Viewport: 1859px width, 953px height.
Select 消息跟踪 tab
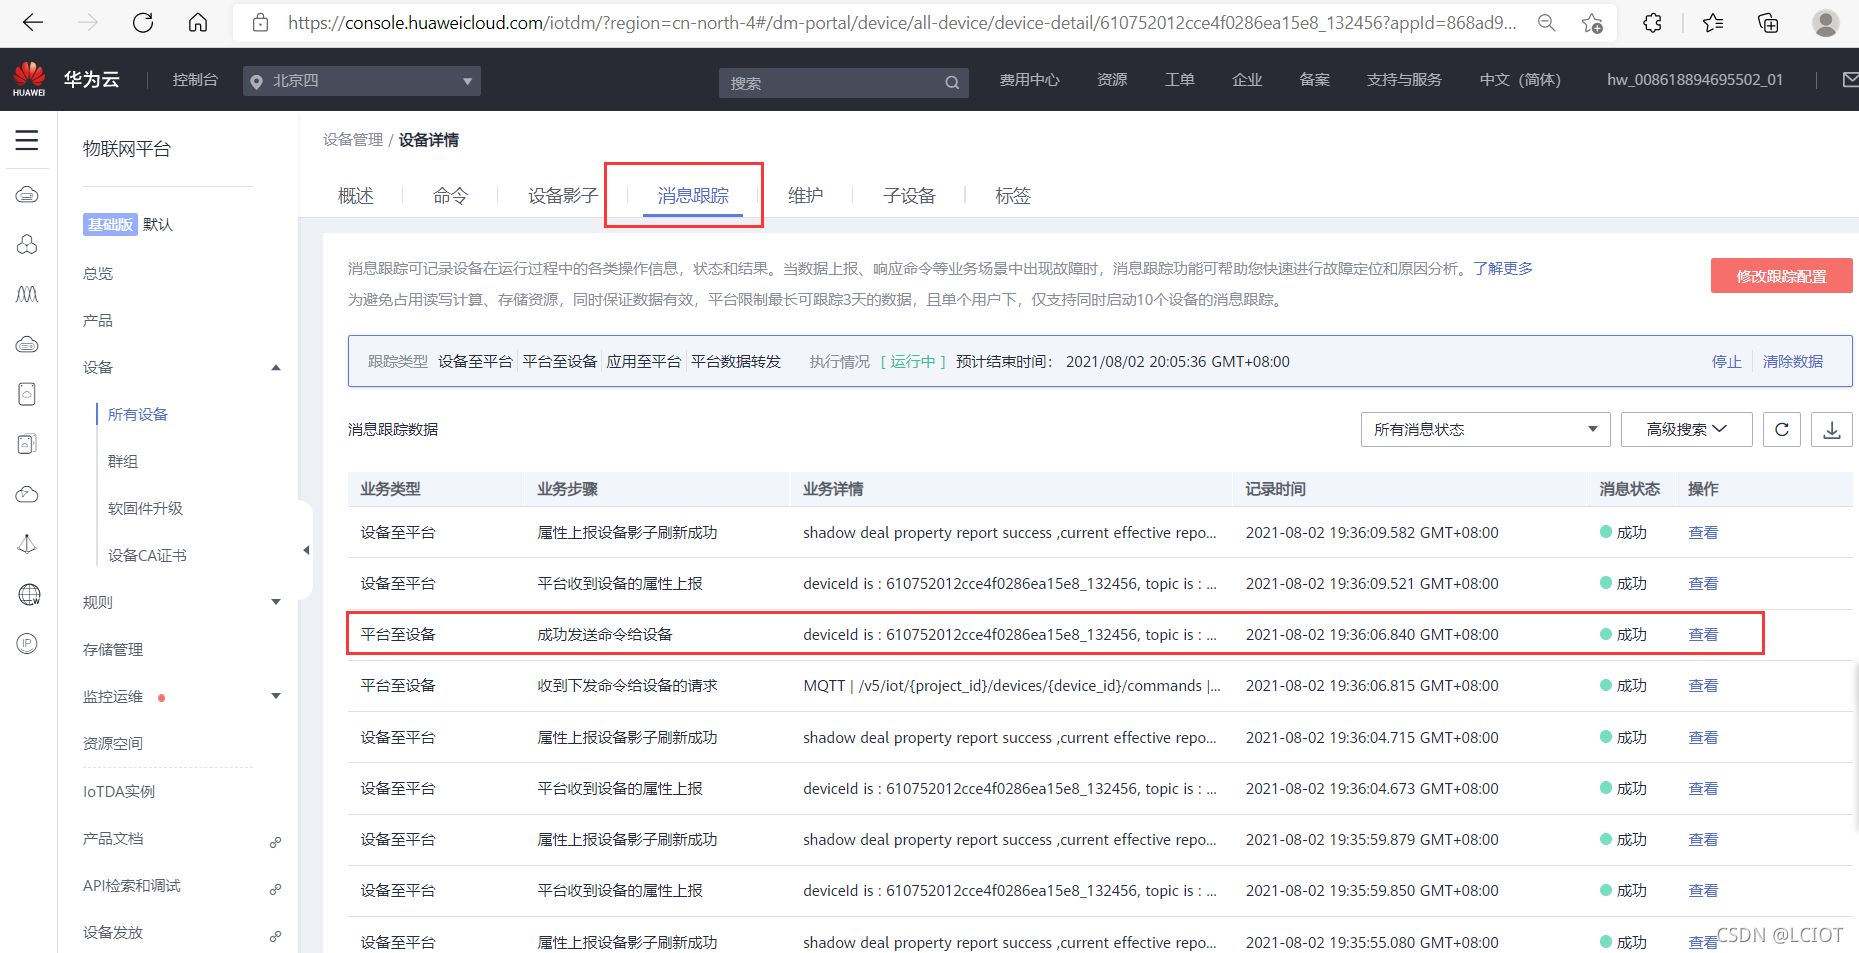pos(693,196)
